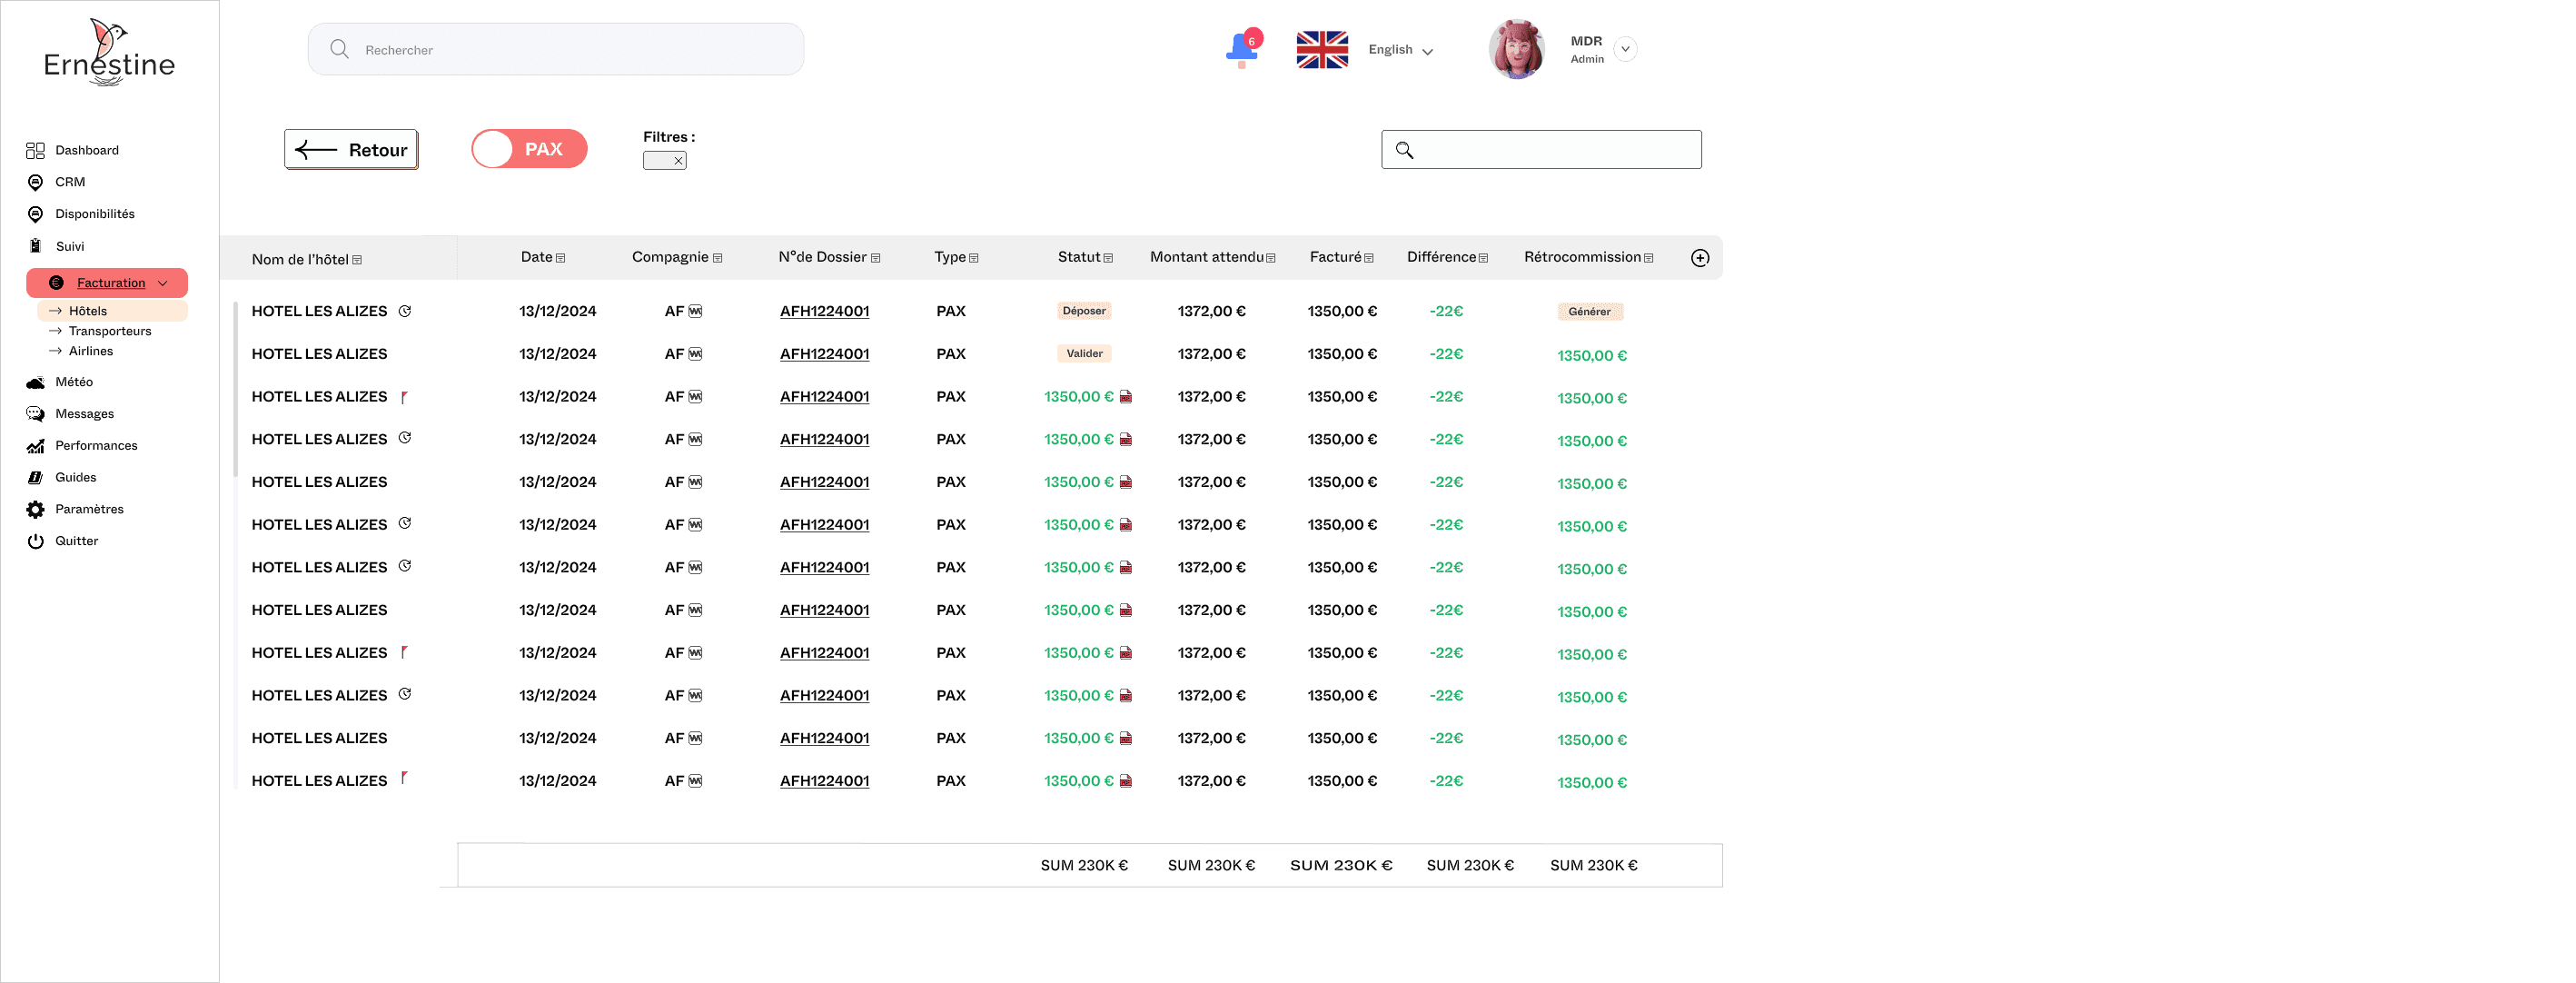The height and width of the screenshot is (983, 2576).
Task: Click the clock icon beside first HOTEL LES ALIZES
Action: tap(405, 311)
